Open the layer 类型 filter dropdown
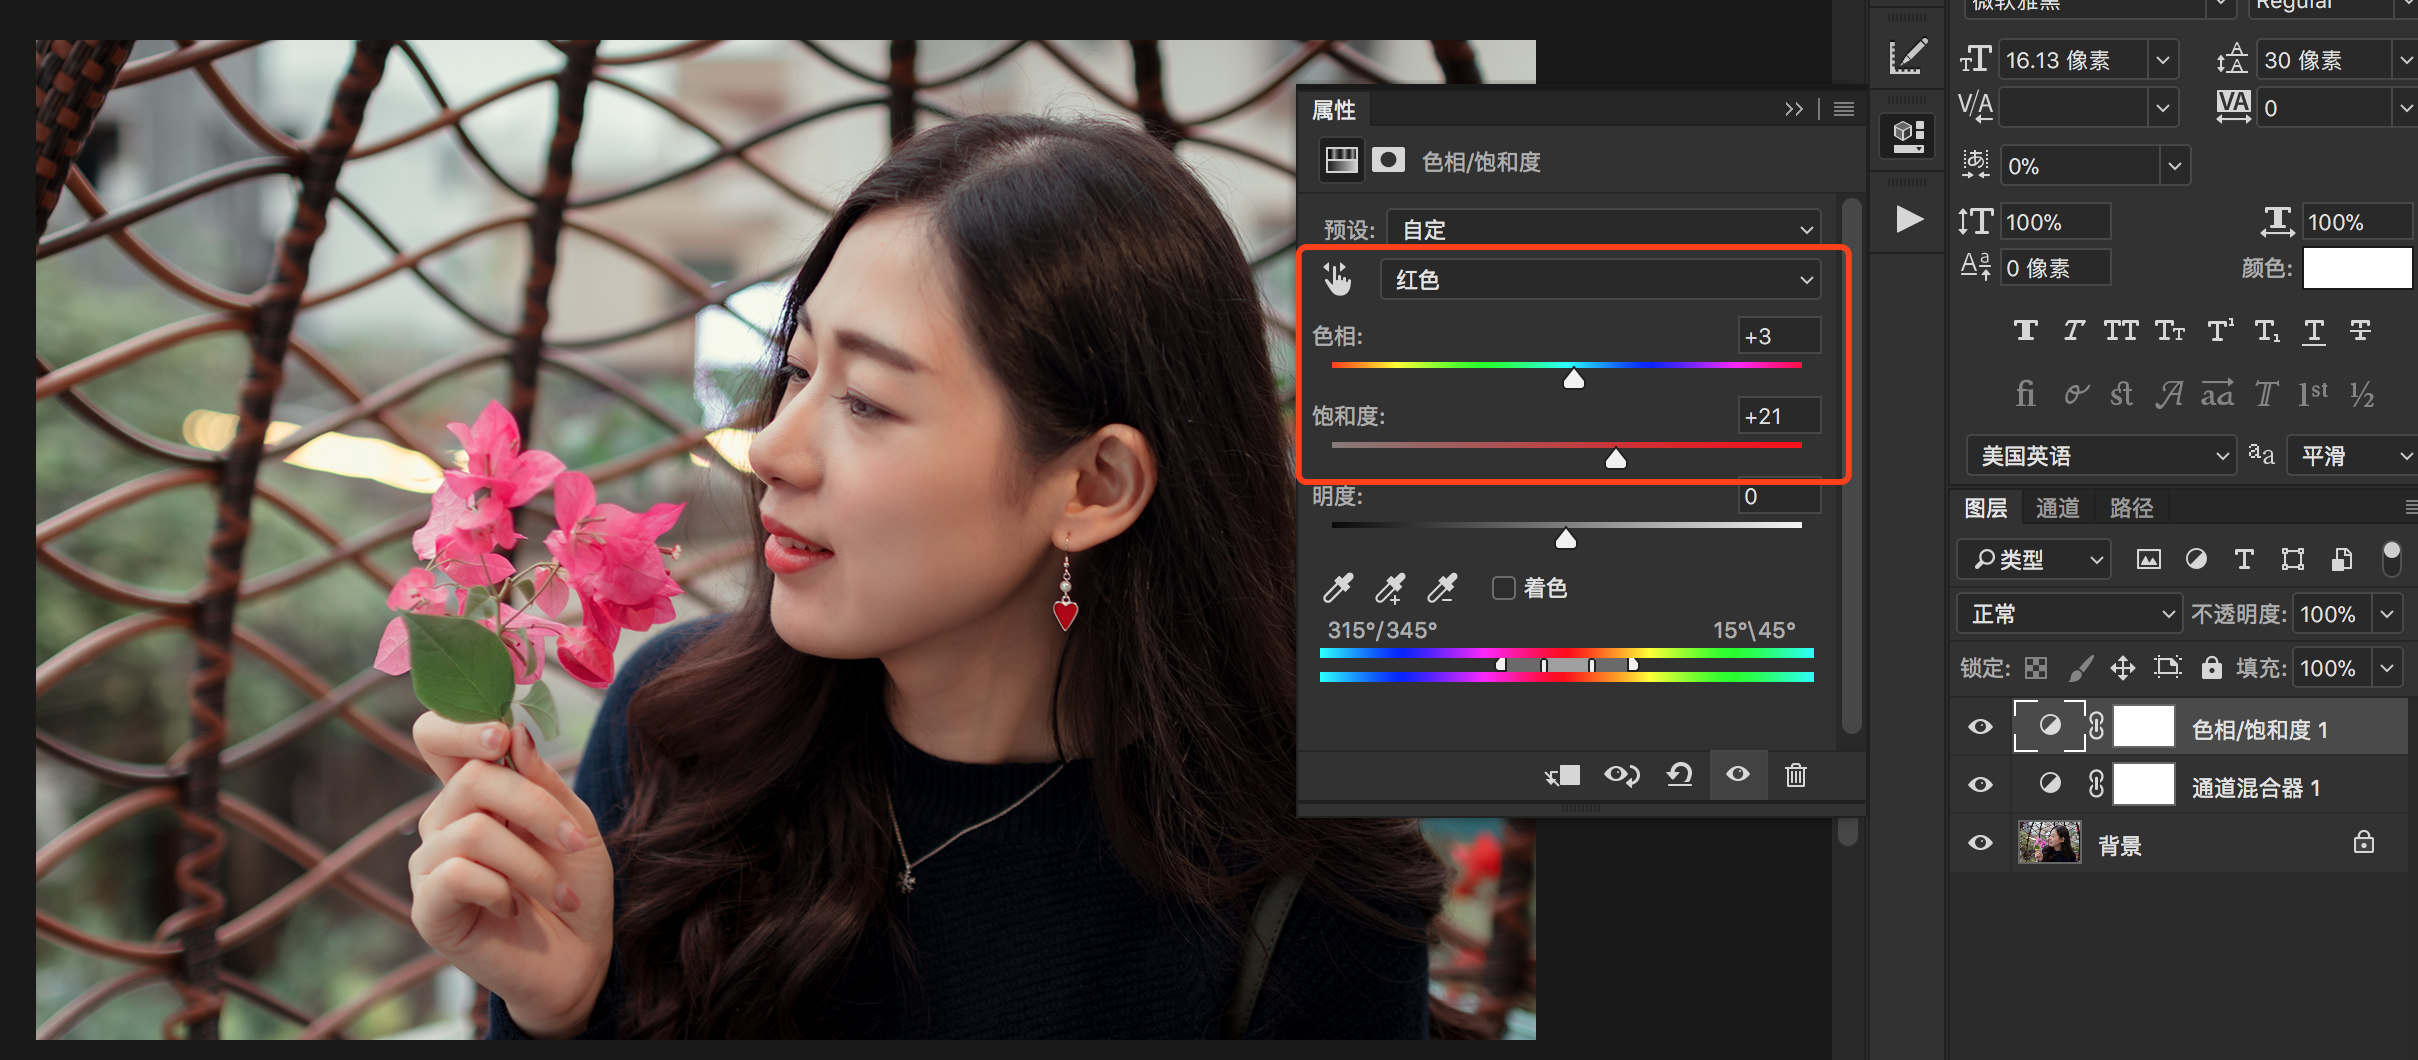This screenshot has height=1060, width=2418. click(x=2034, y=559)
